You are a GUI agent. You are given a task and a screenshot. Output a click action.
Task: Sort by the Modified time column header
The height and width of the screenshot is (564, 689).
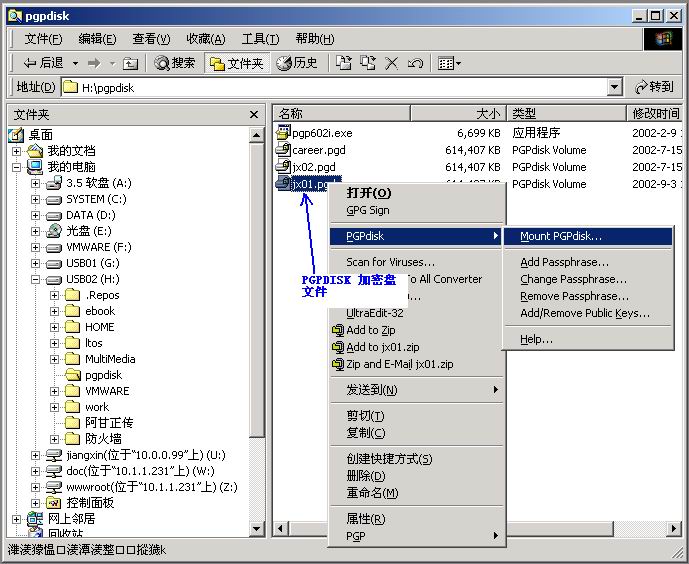(x=654, y=114)
